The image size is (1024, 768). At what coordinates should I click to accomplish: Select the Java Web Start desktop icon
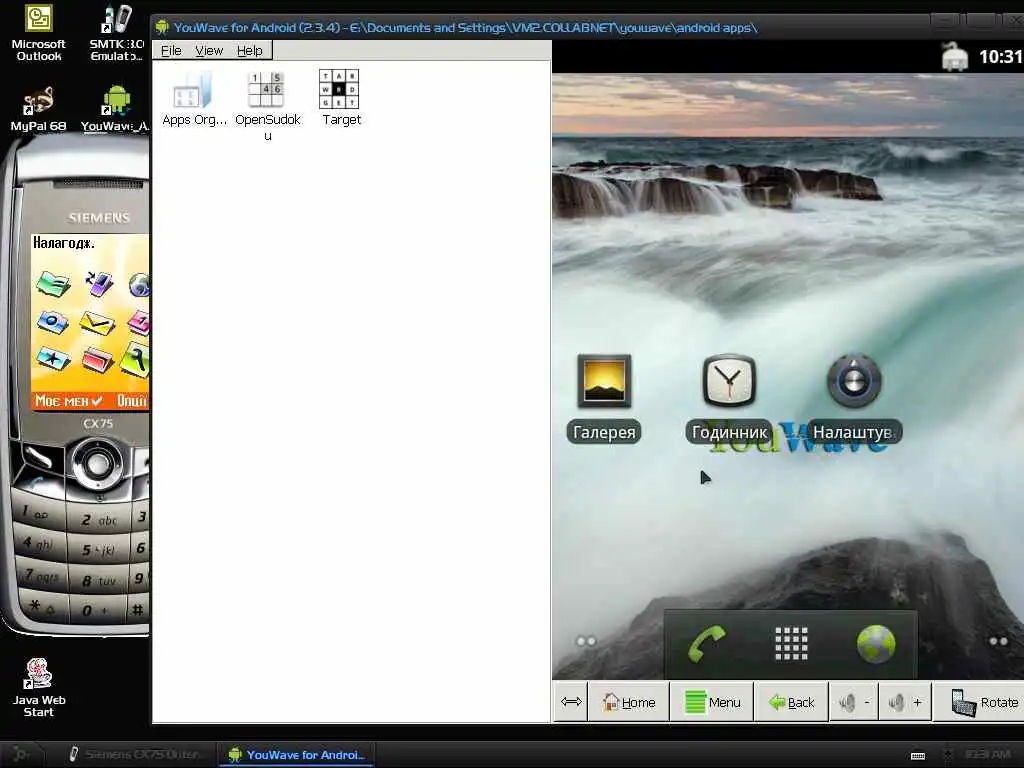[x=39, y=688]
